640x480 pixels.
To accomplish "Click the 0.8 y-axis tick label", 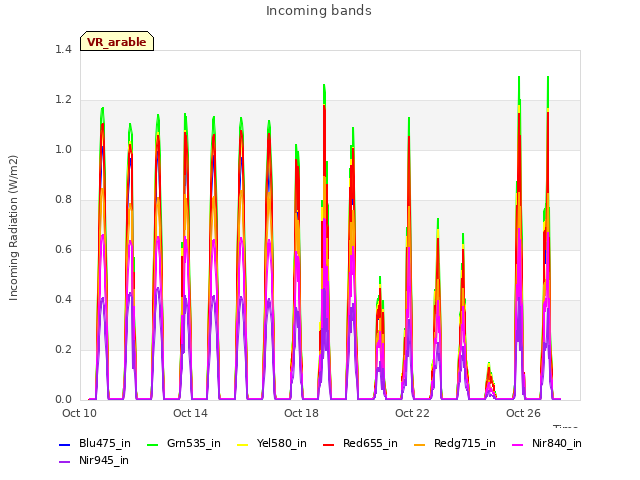I will [x=63, y=200].
